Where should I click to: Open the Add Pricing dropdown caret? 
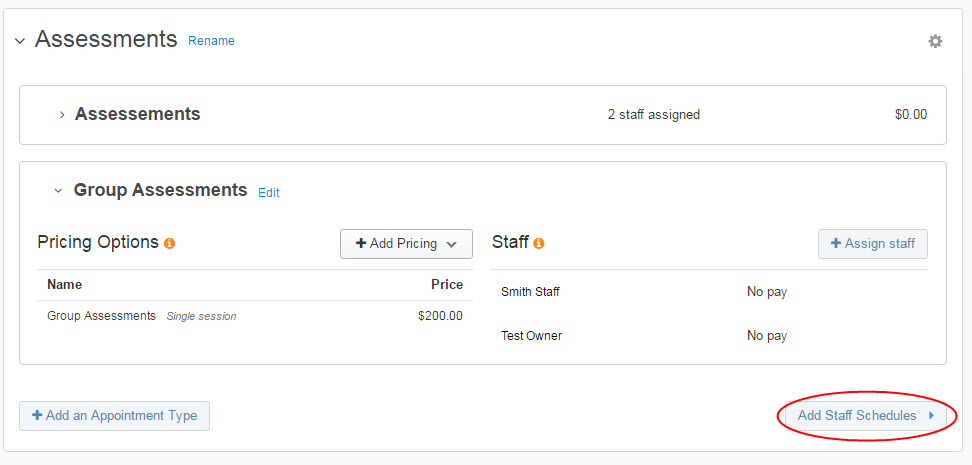tap(451, 244)
